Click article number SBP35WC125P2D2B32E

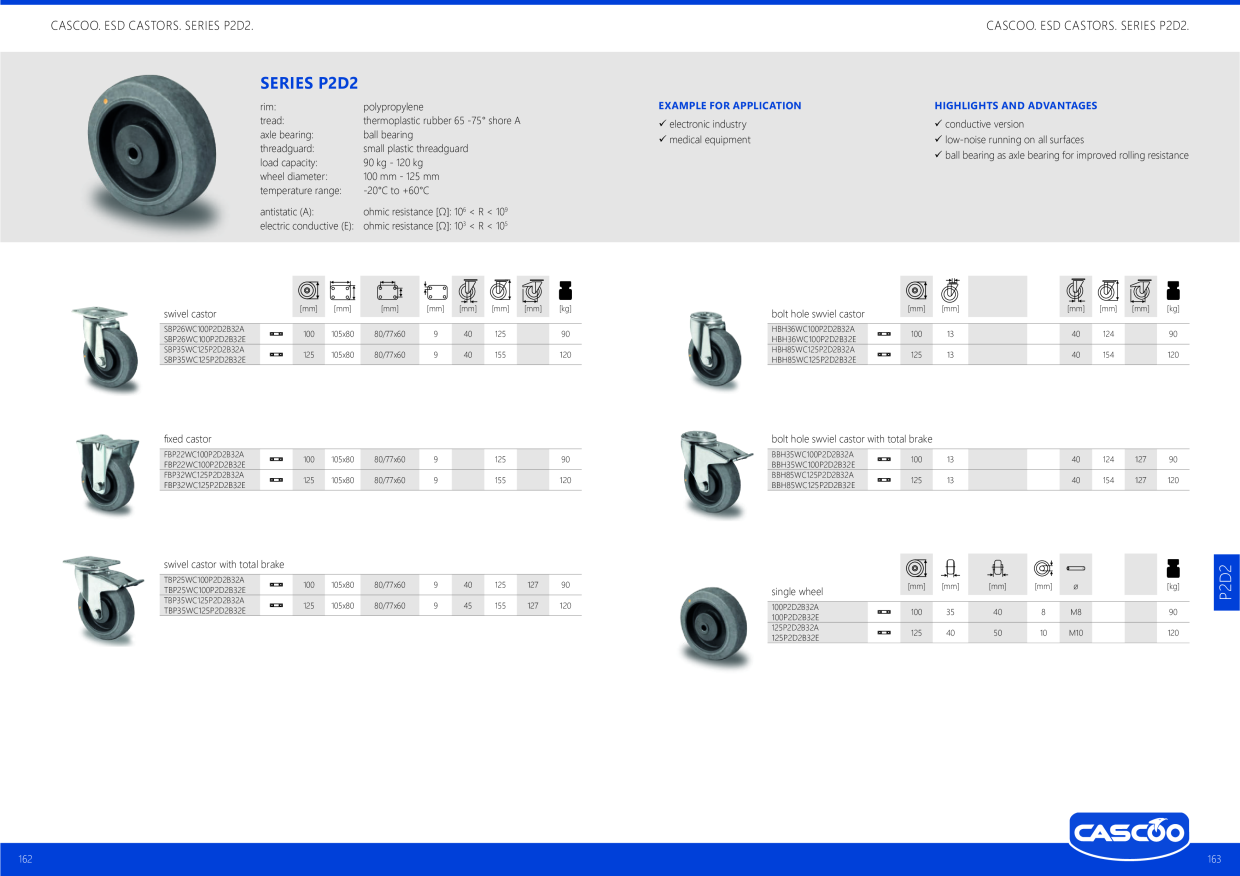click(204, 359)
